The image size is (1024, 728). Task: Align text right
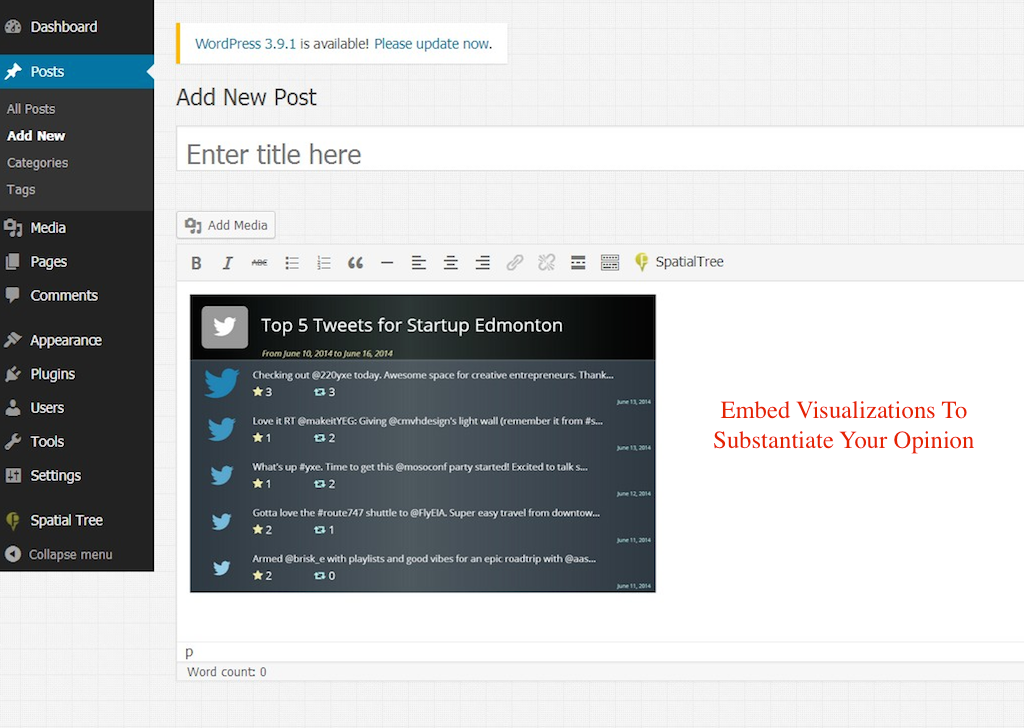(x=483, y=263)
